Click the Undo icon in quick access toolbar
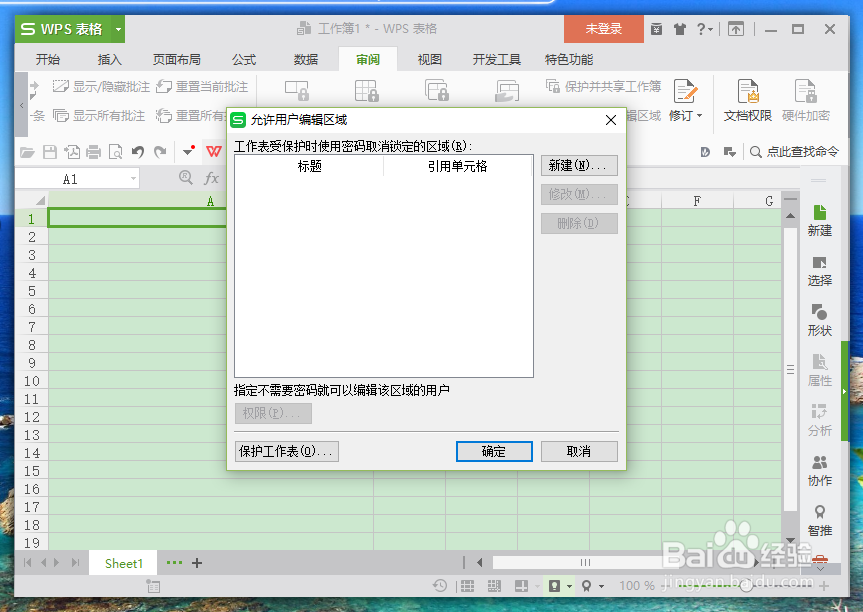863x612 pixels. tap(138, 151)
